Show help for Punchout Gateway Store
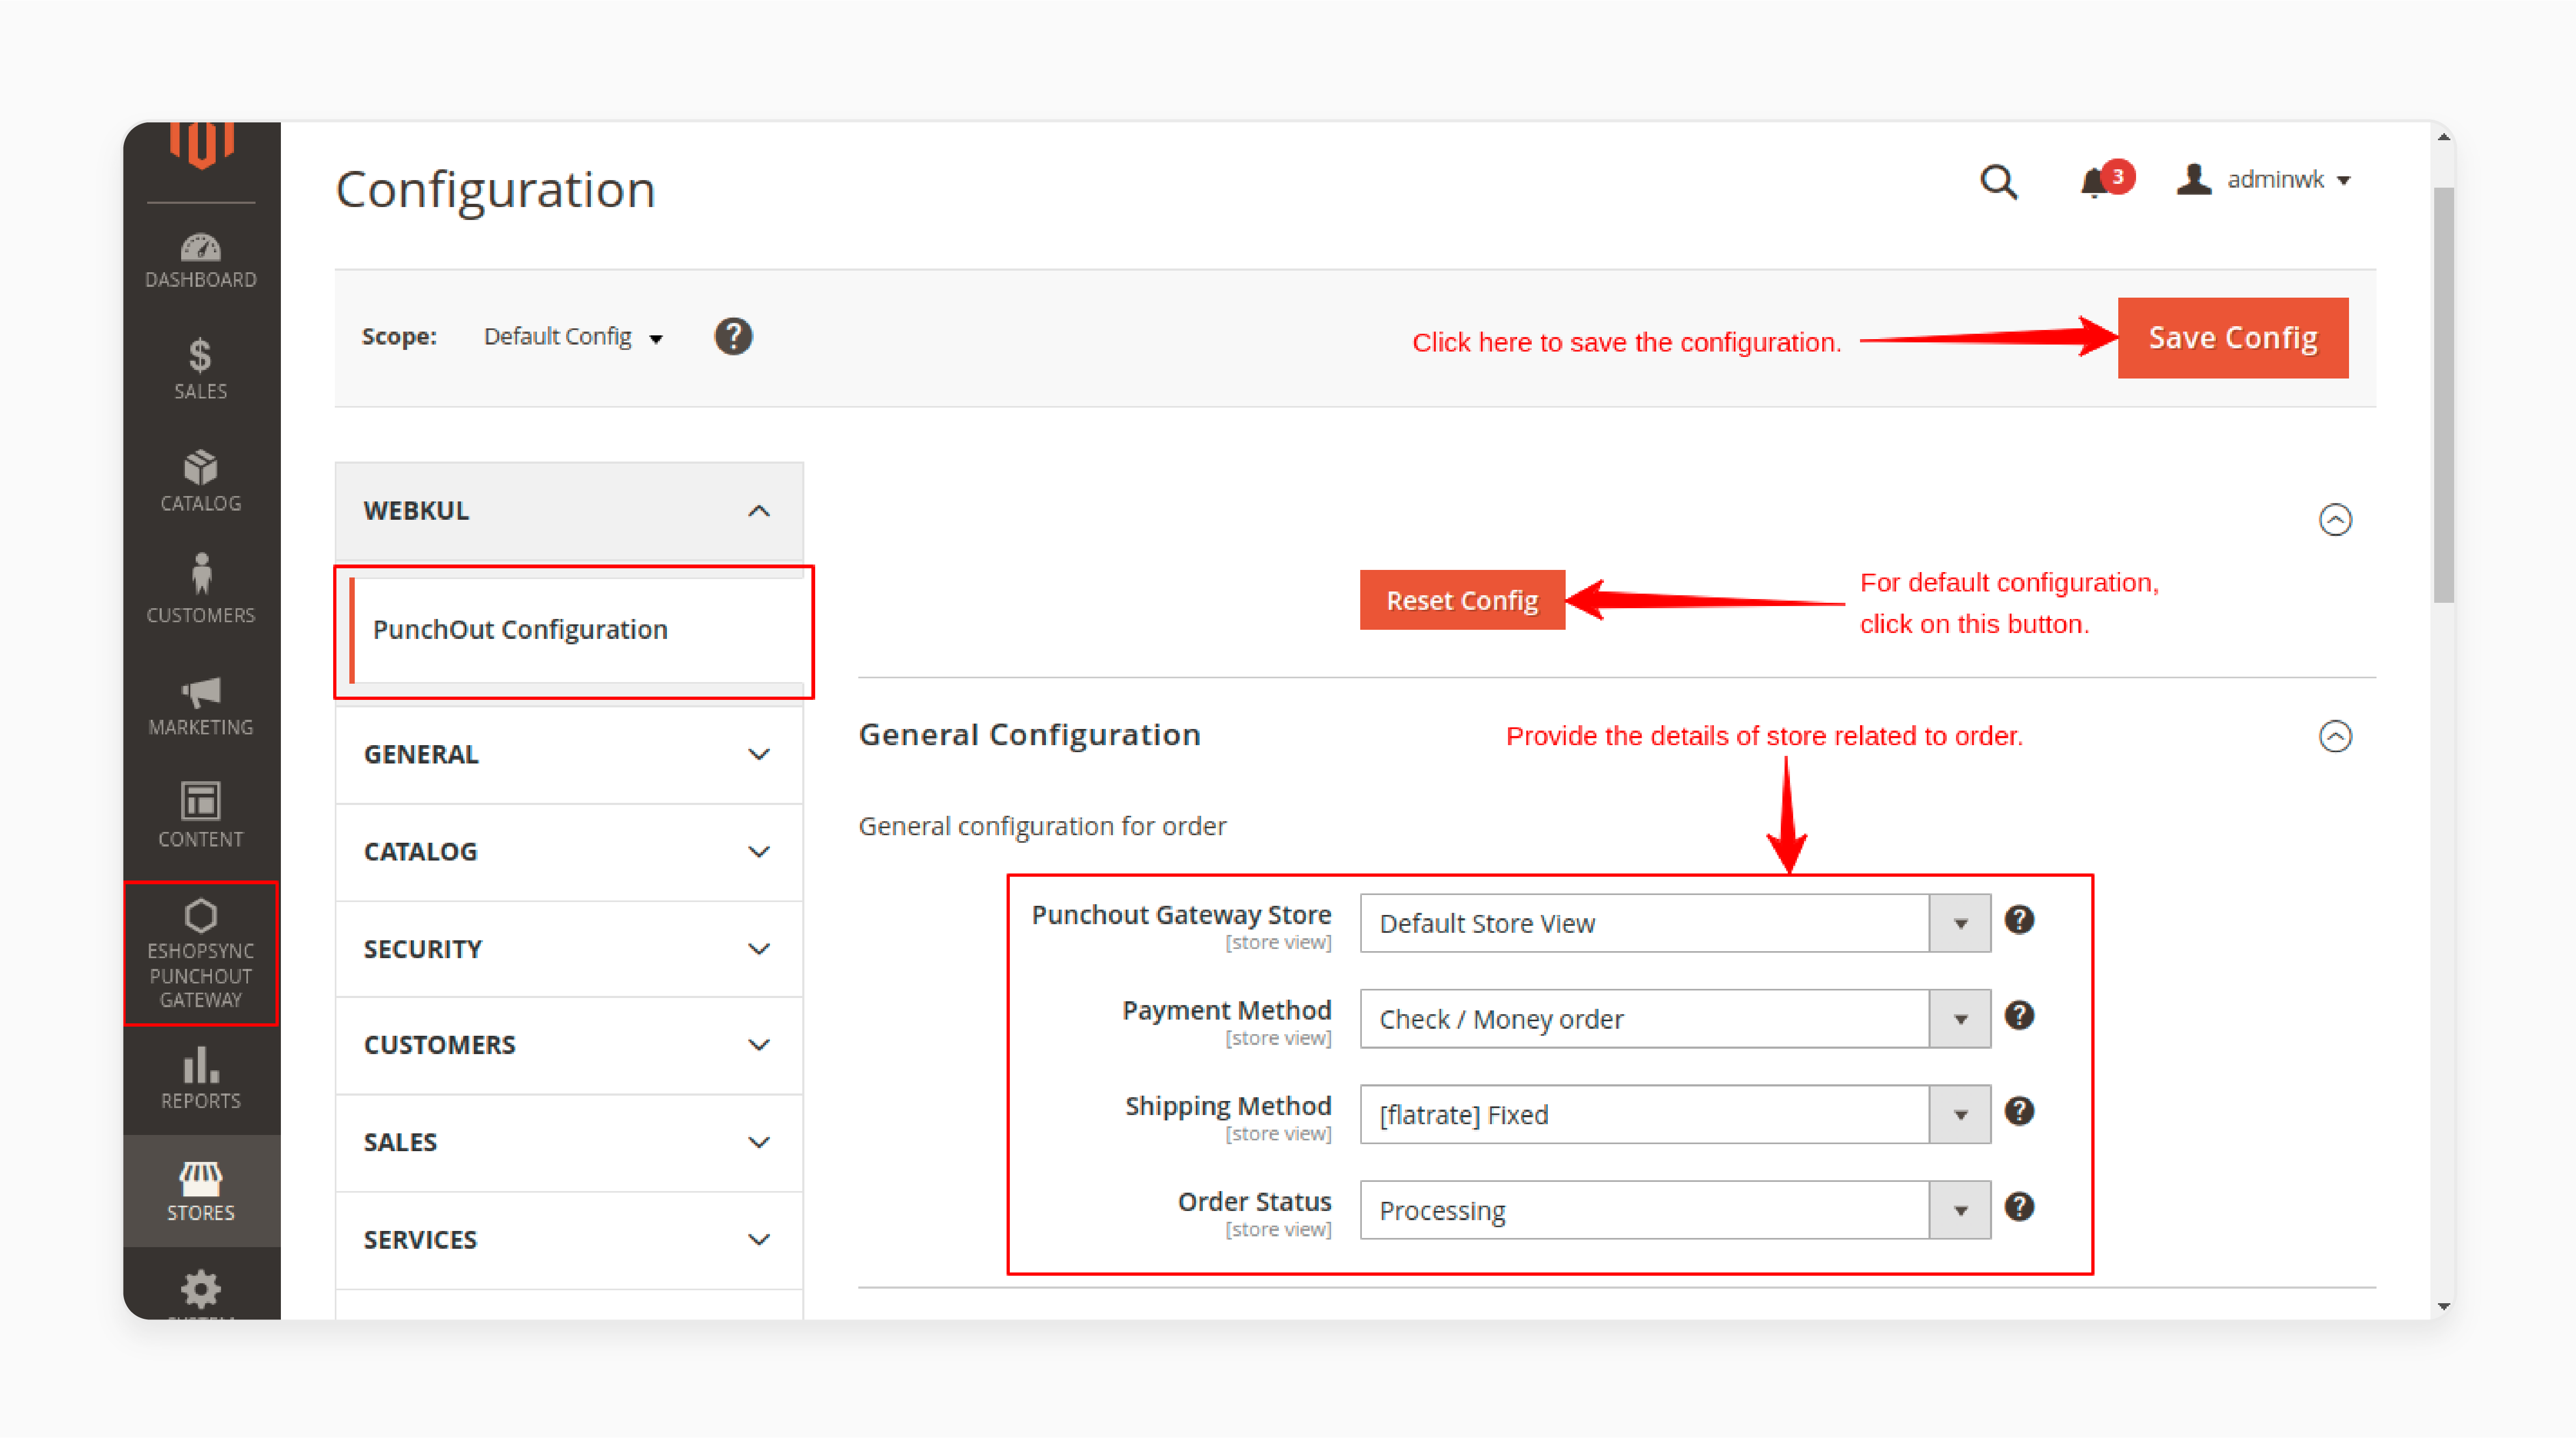The width and height of the screenshot is (2576, 1438). [x=2019, y=920]
